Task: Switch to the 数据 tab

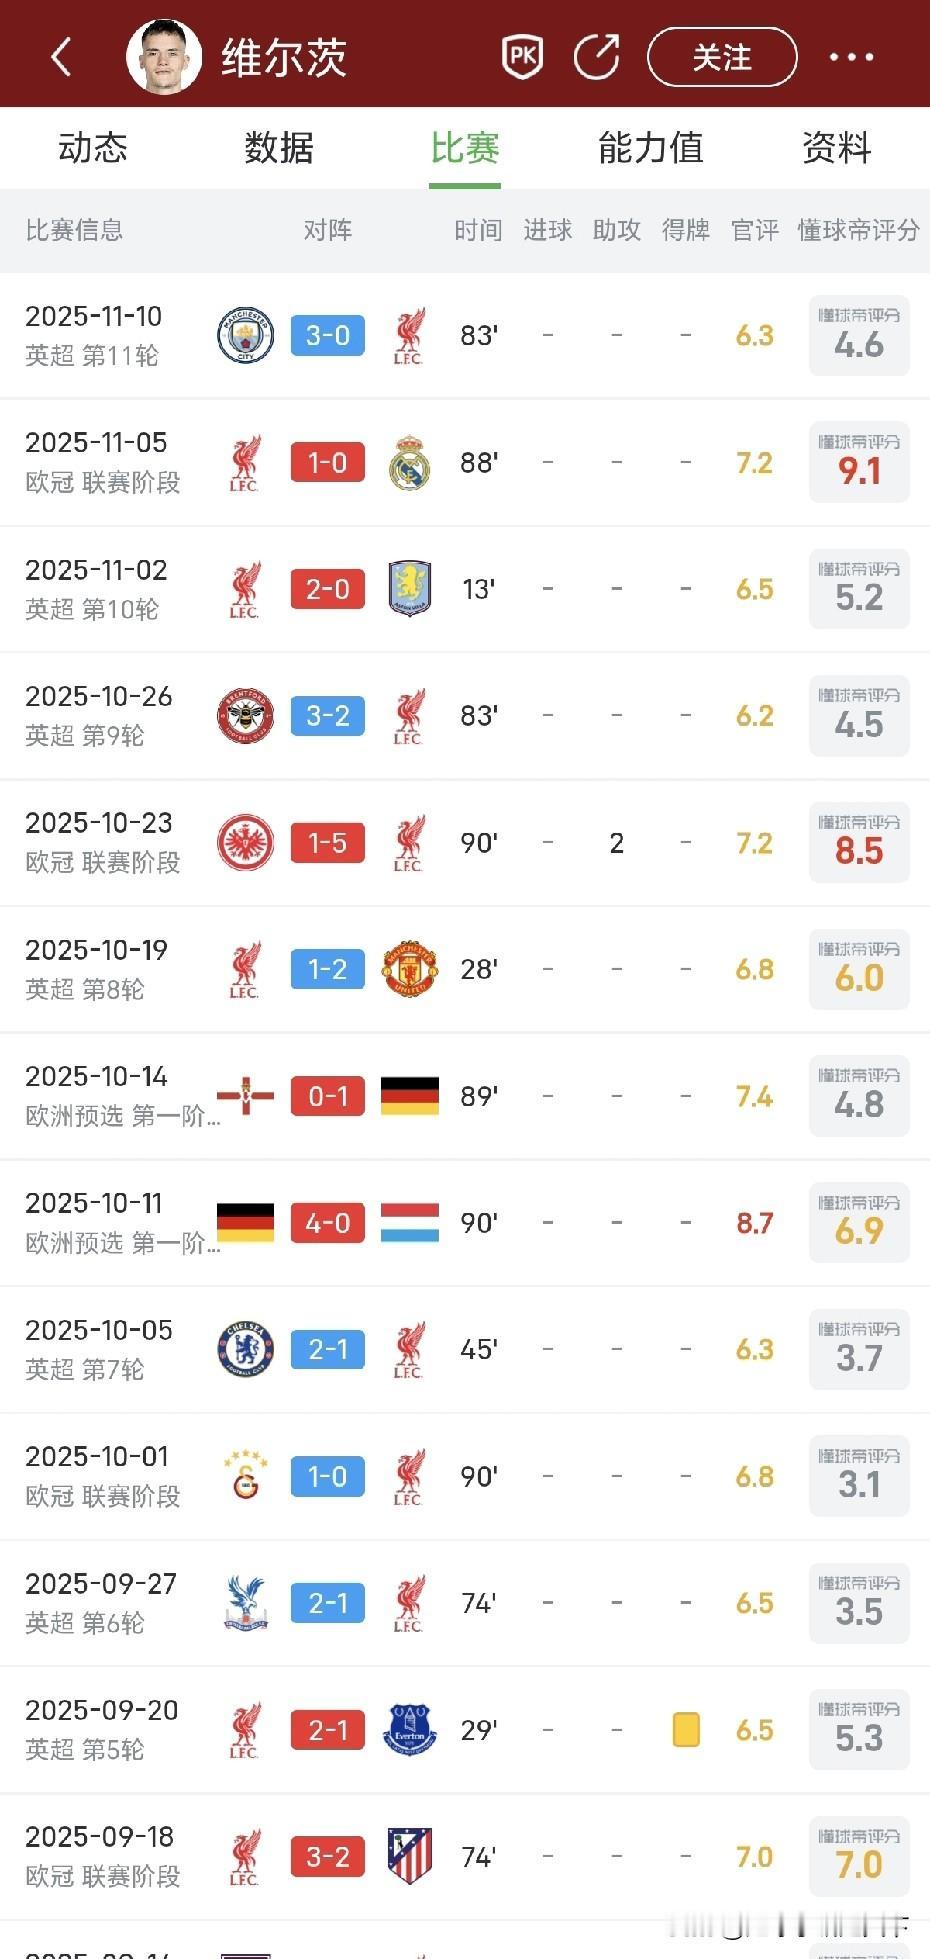Action: coord(279,148)
